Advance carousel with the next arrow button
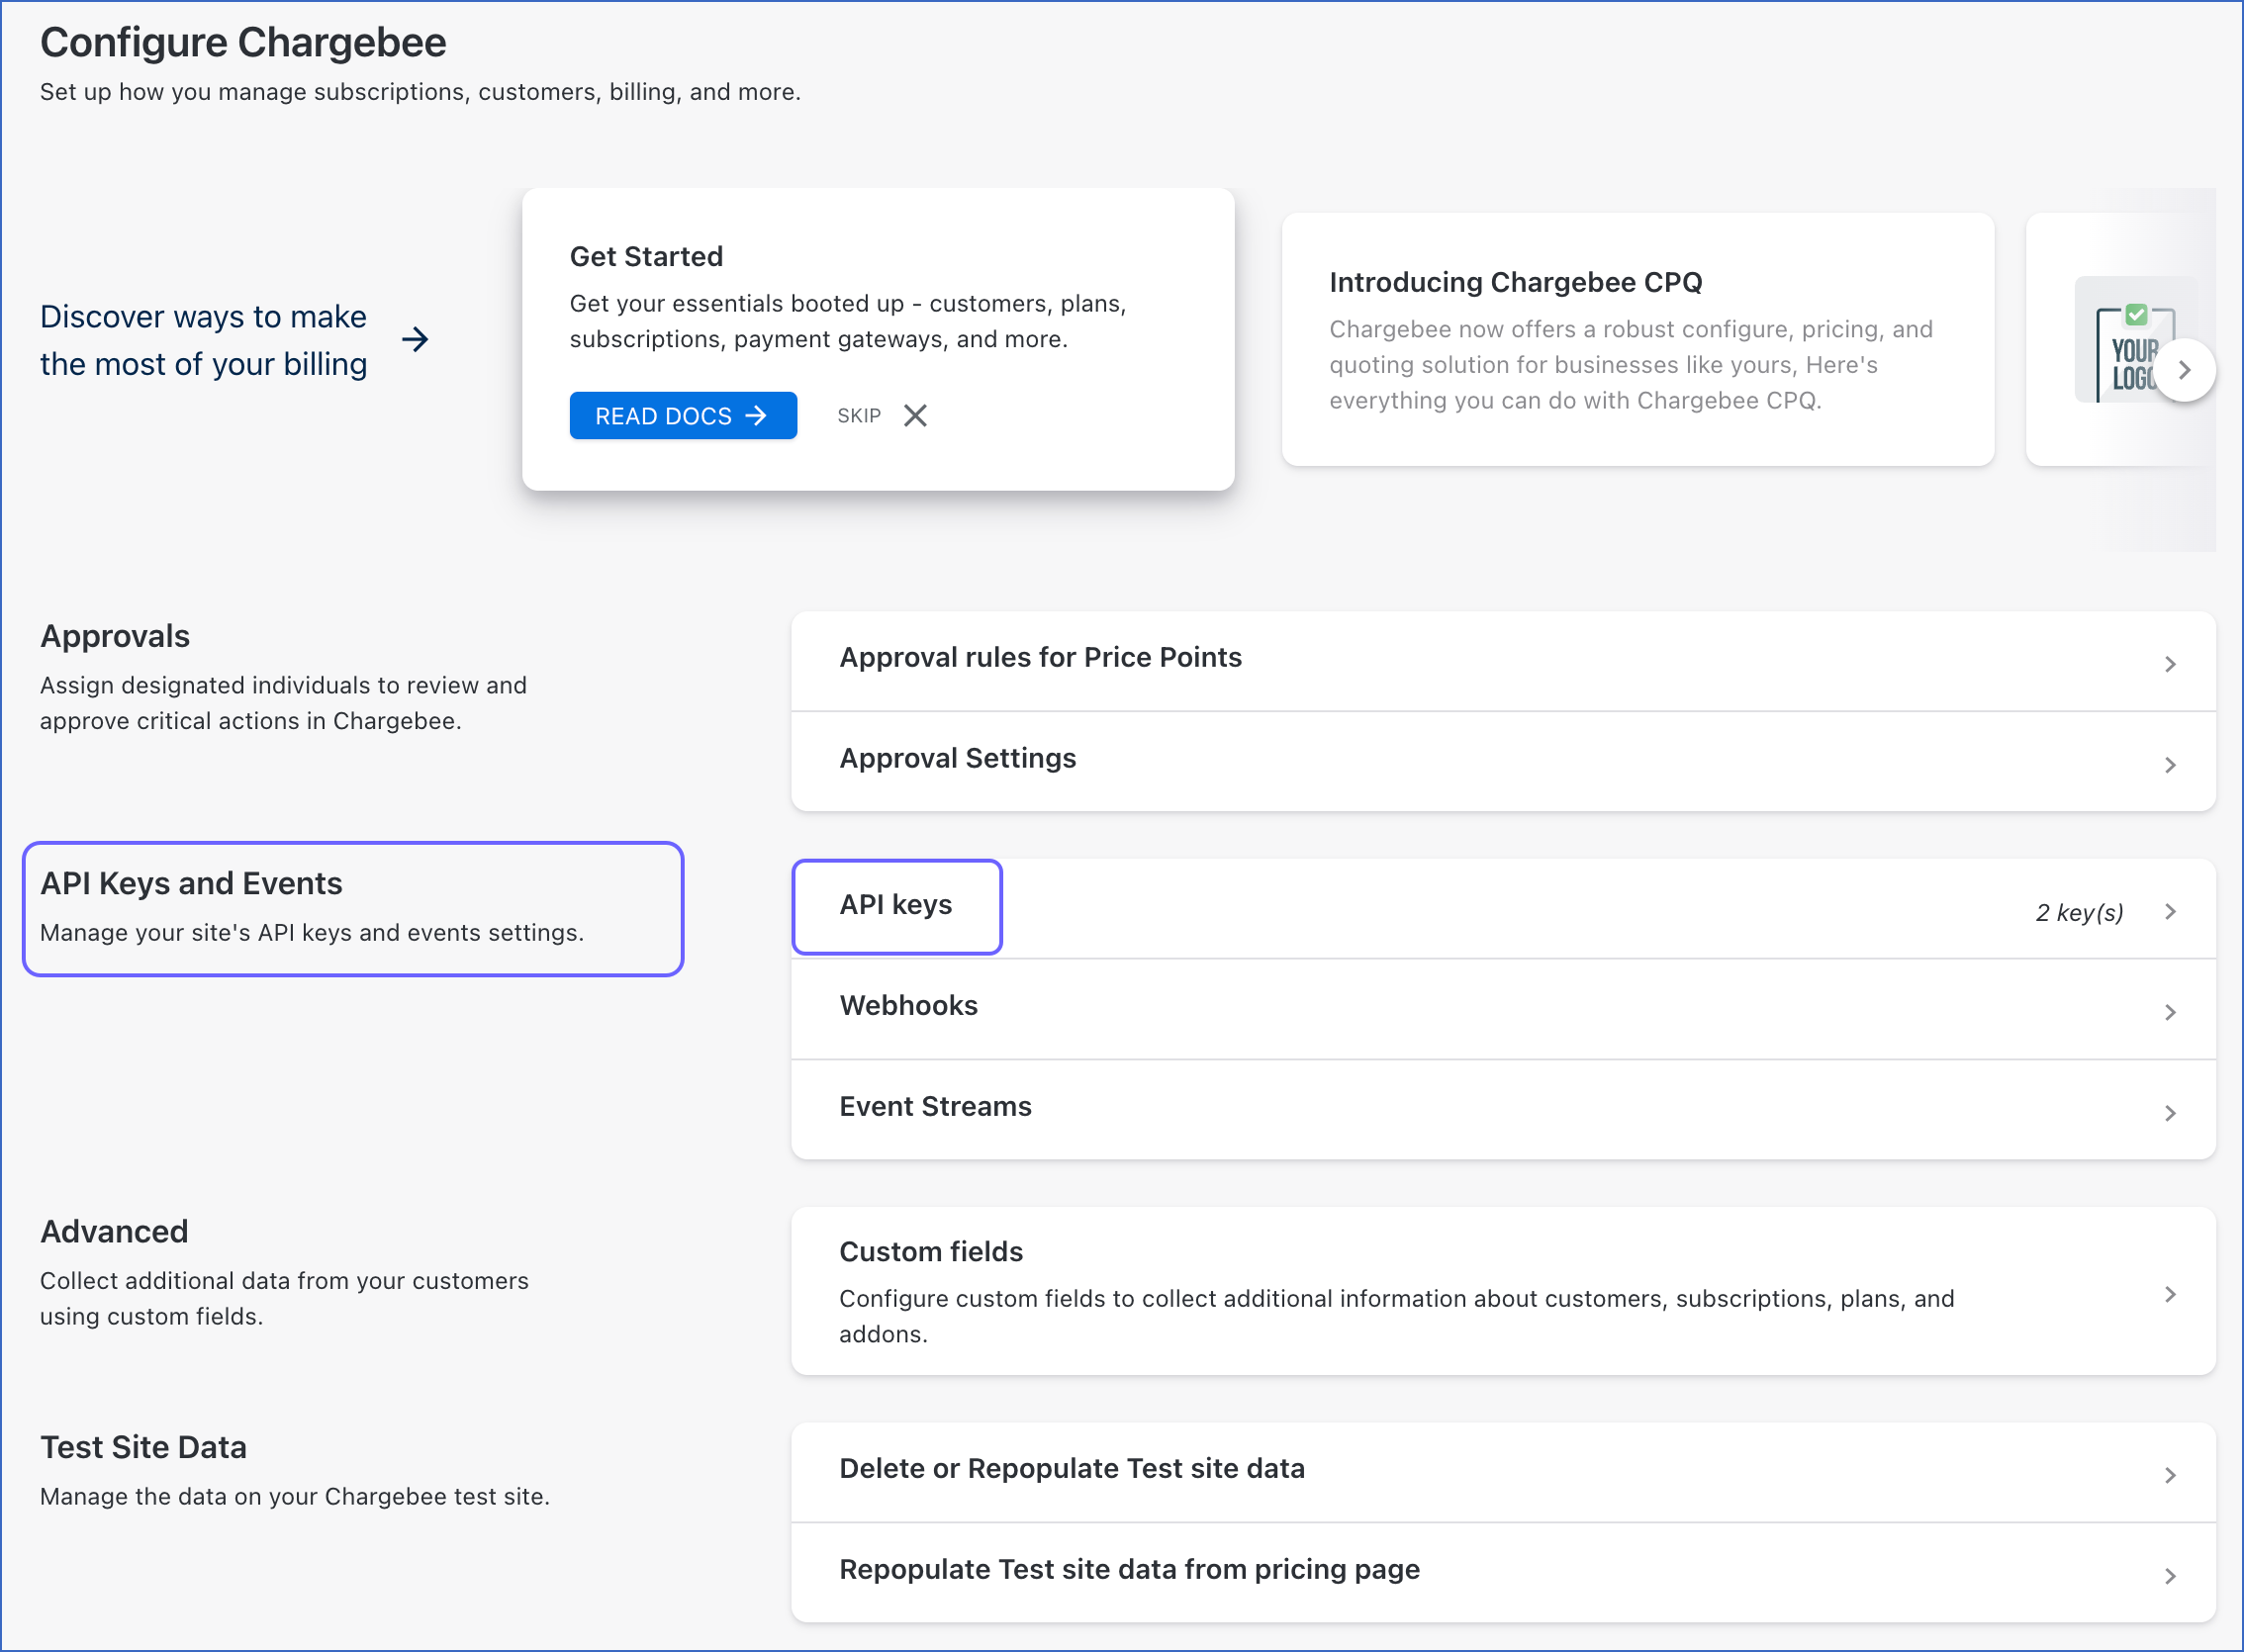Image resolution: width=2244 pixels, height=1652 pixels. click(2184, 370)
